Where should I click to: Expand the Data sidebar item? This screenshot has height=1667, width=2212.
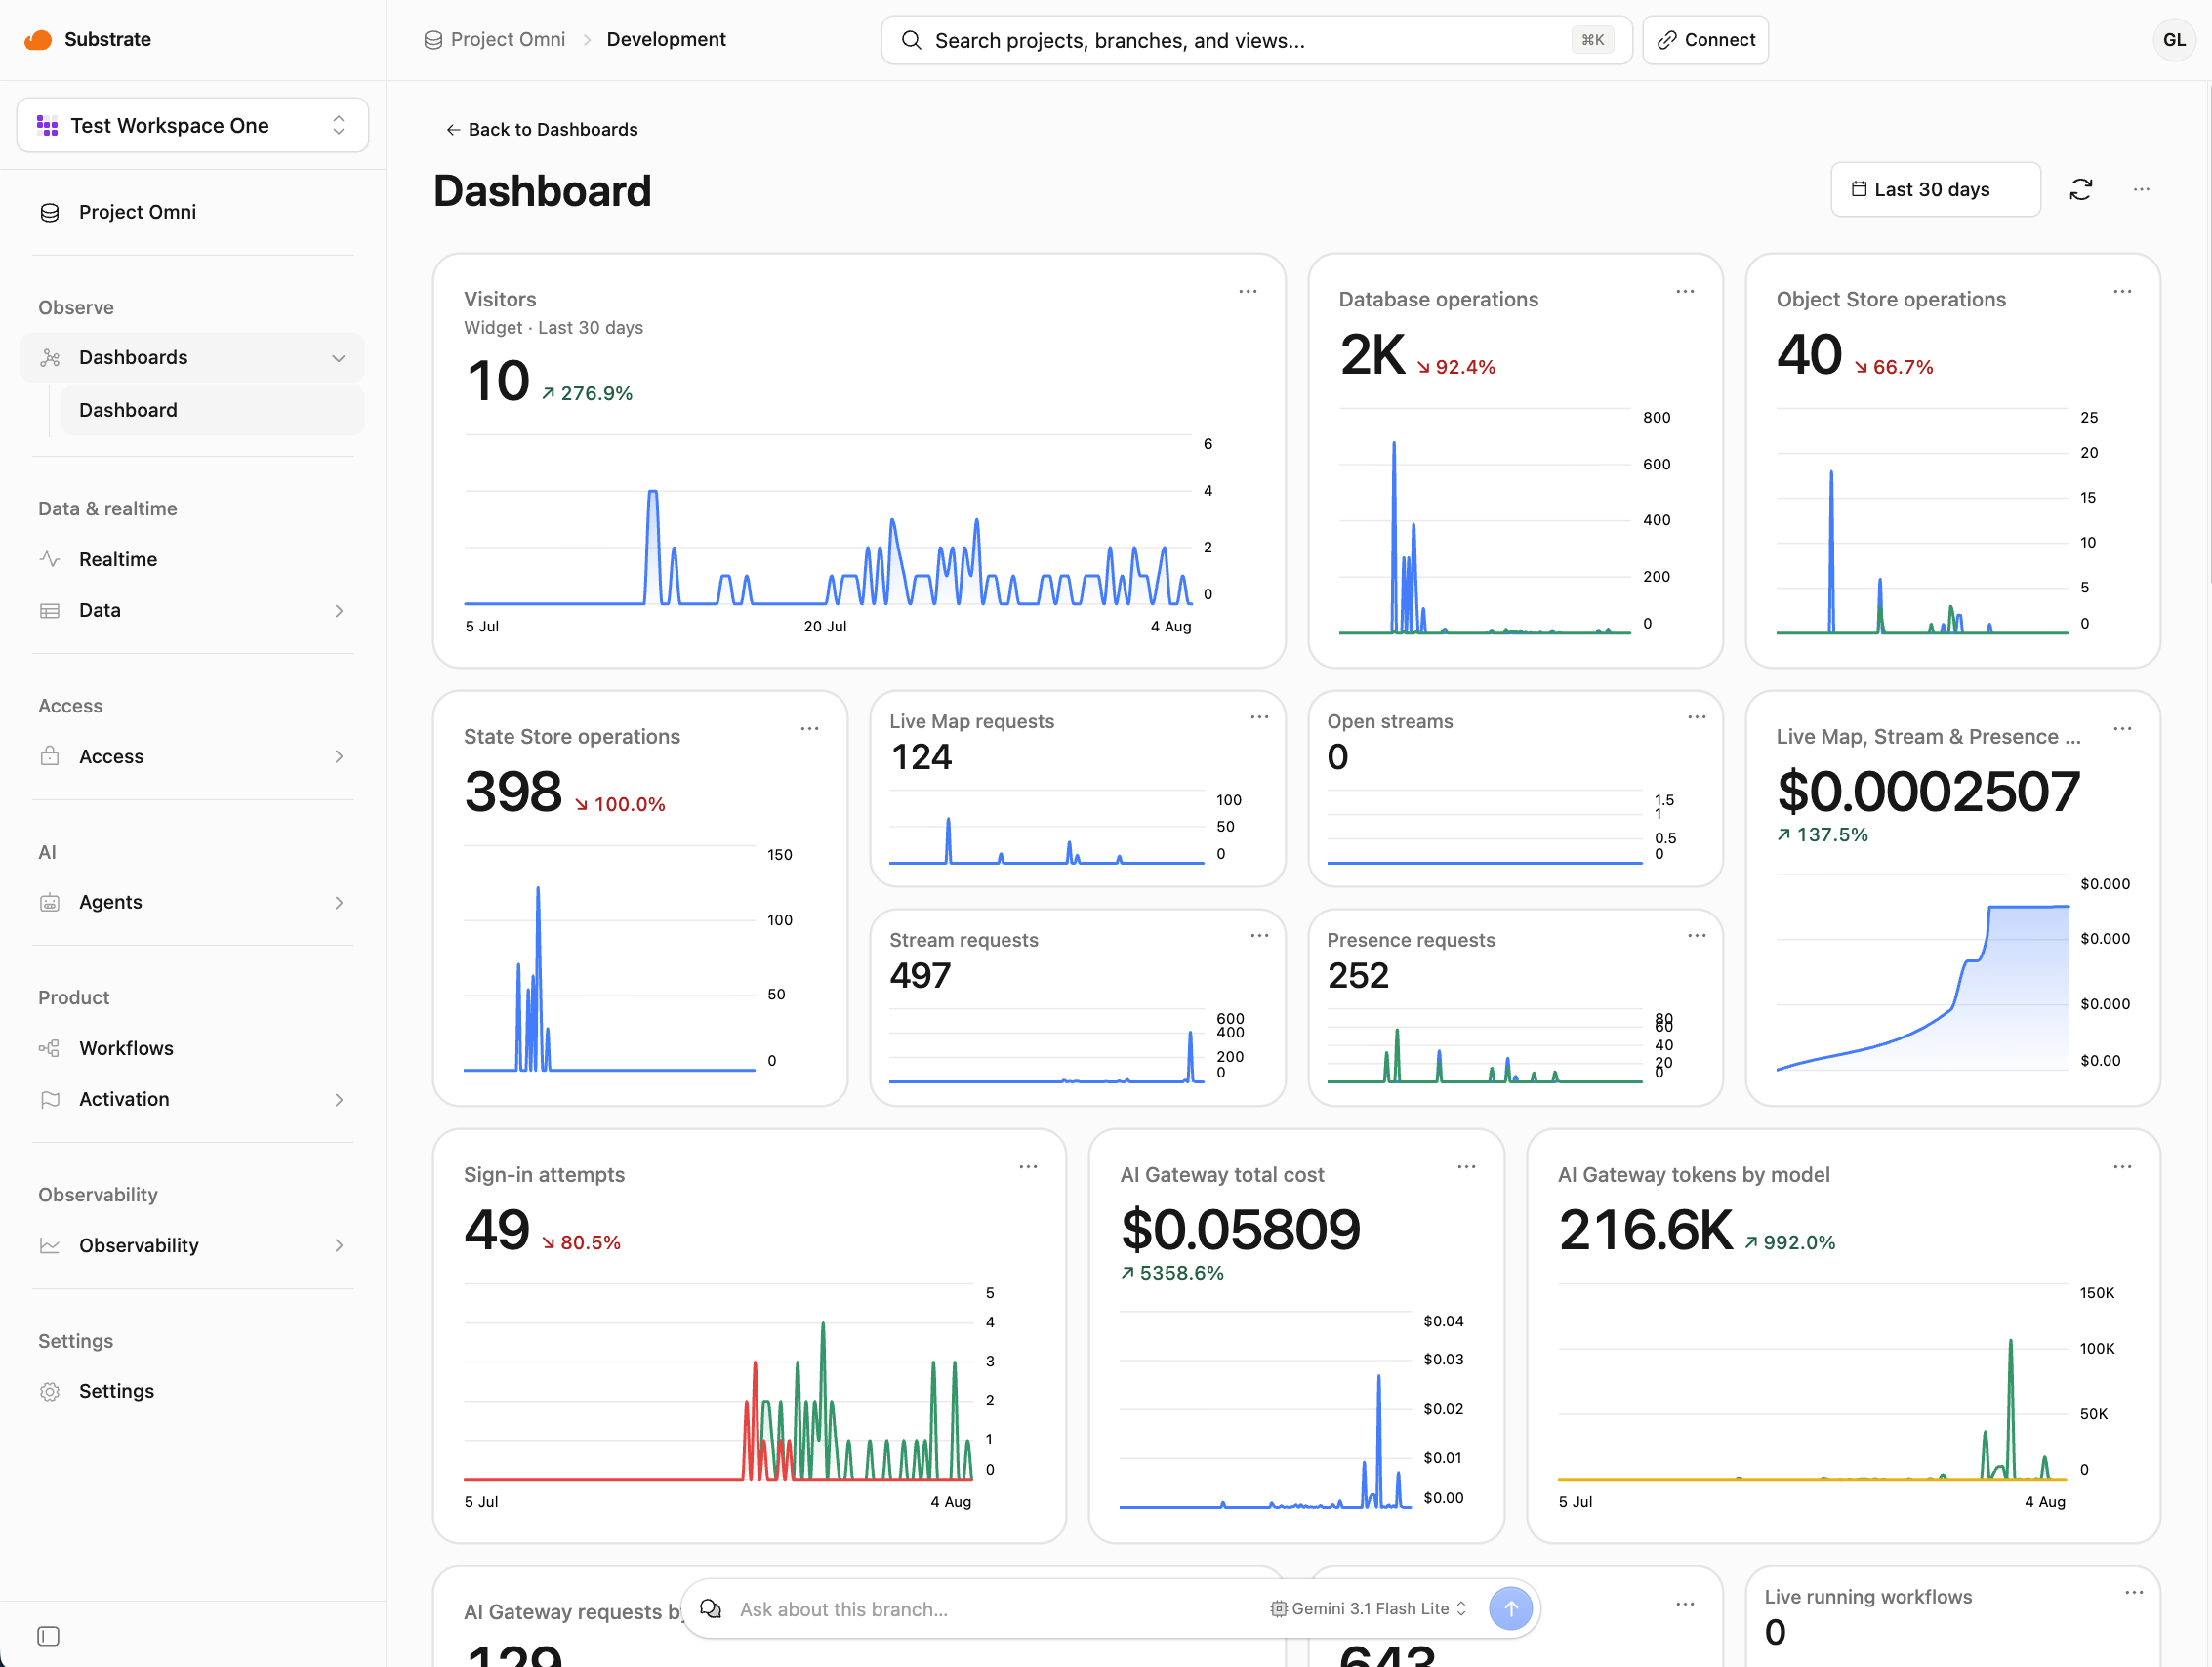coord(192,610)
